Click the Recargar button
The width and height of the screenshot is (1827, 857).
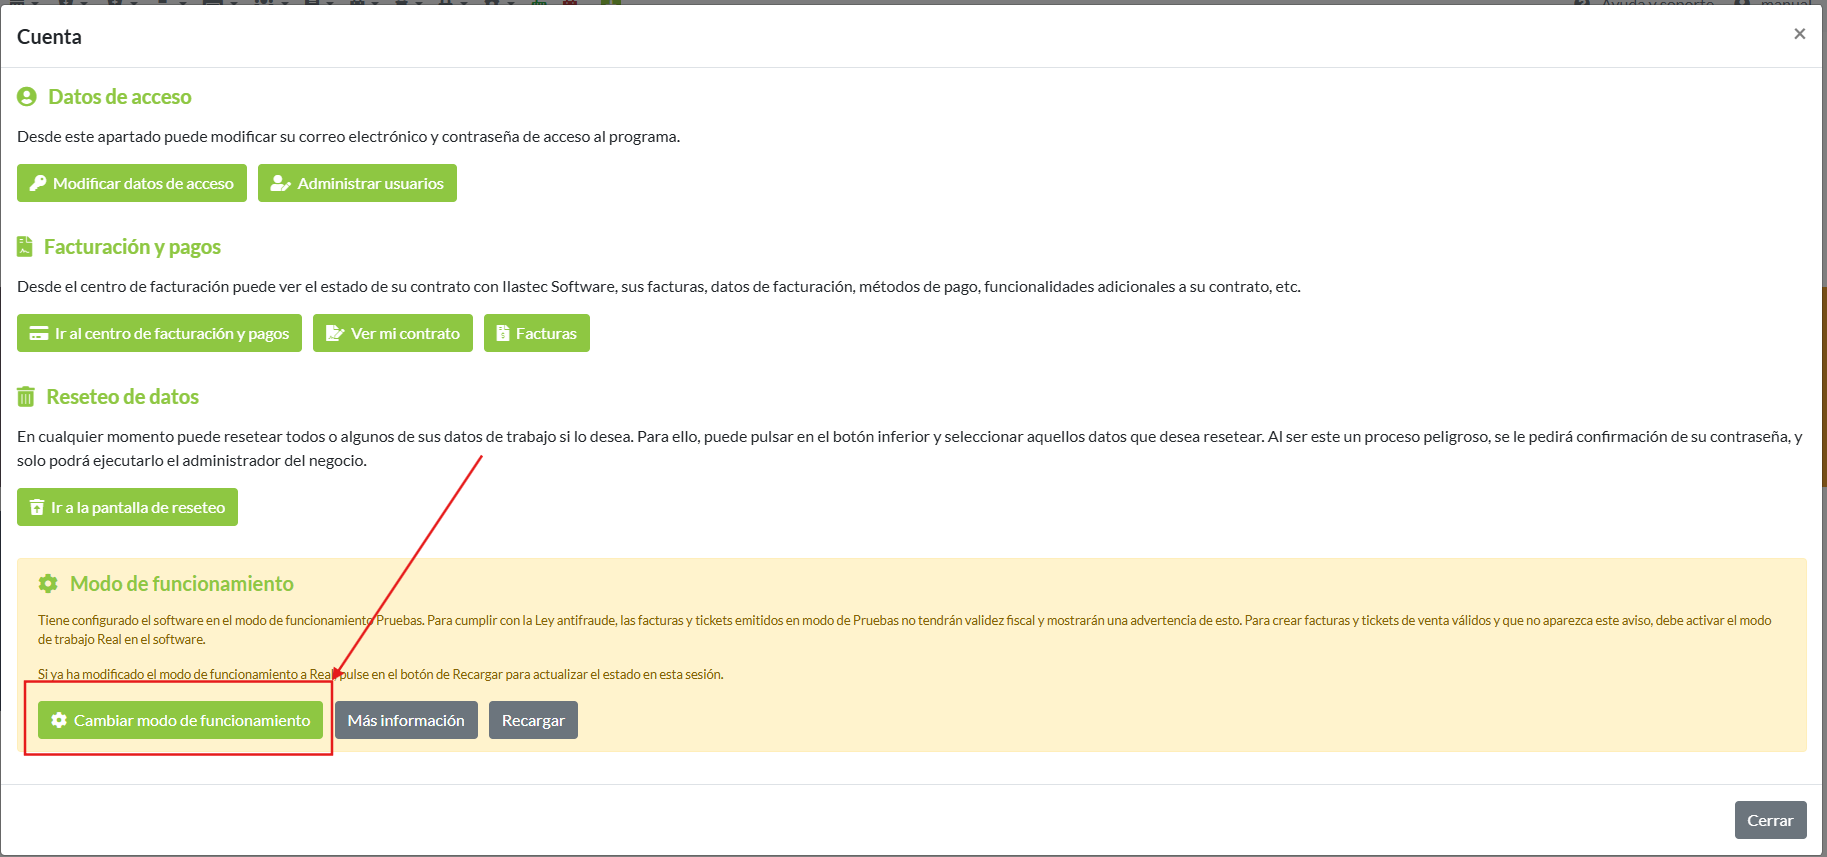pyautogui.click(x=533, y=720)
